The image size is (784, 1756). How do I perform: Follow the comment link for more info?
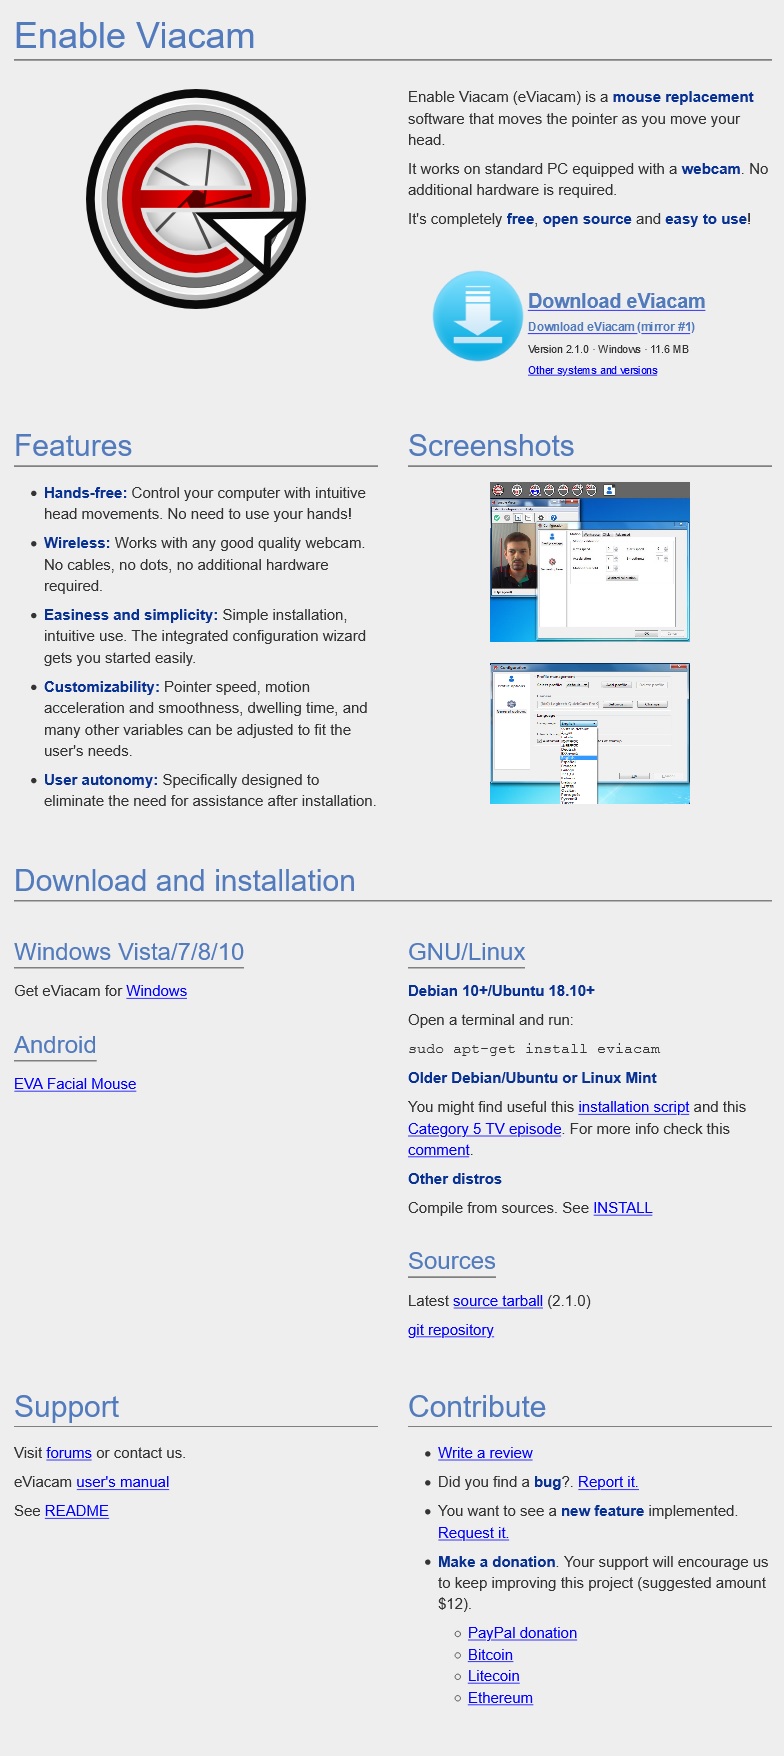coord(439,1150)
